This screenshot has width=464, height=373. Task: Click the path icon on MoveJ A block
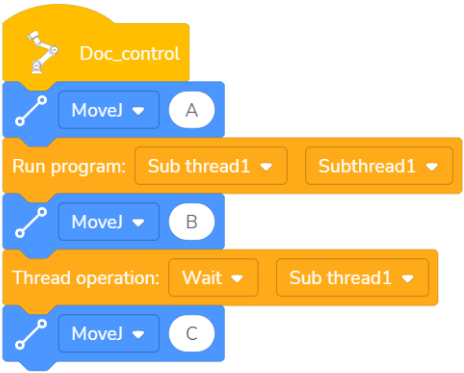click(x=31, y=111)
